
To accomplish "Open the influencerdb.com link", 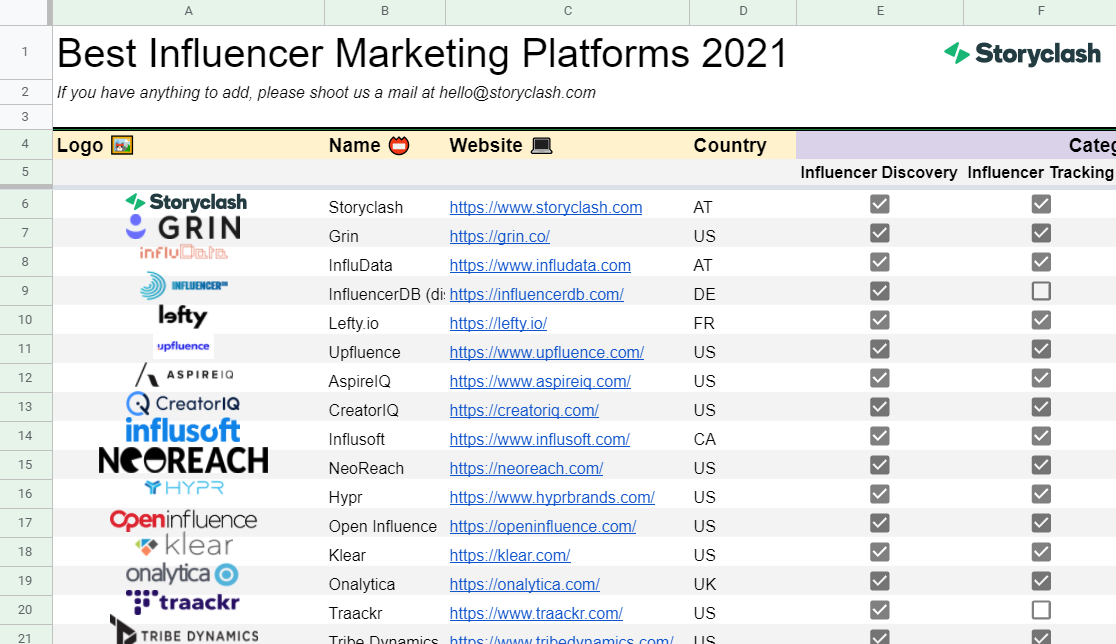I will [537, 294].
